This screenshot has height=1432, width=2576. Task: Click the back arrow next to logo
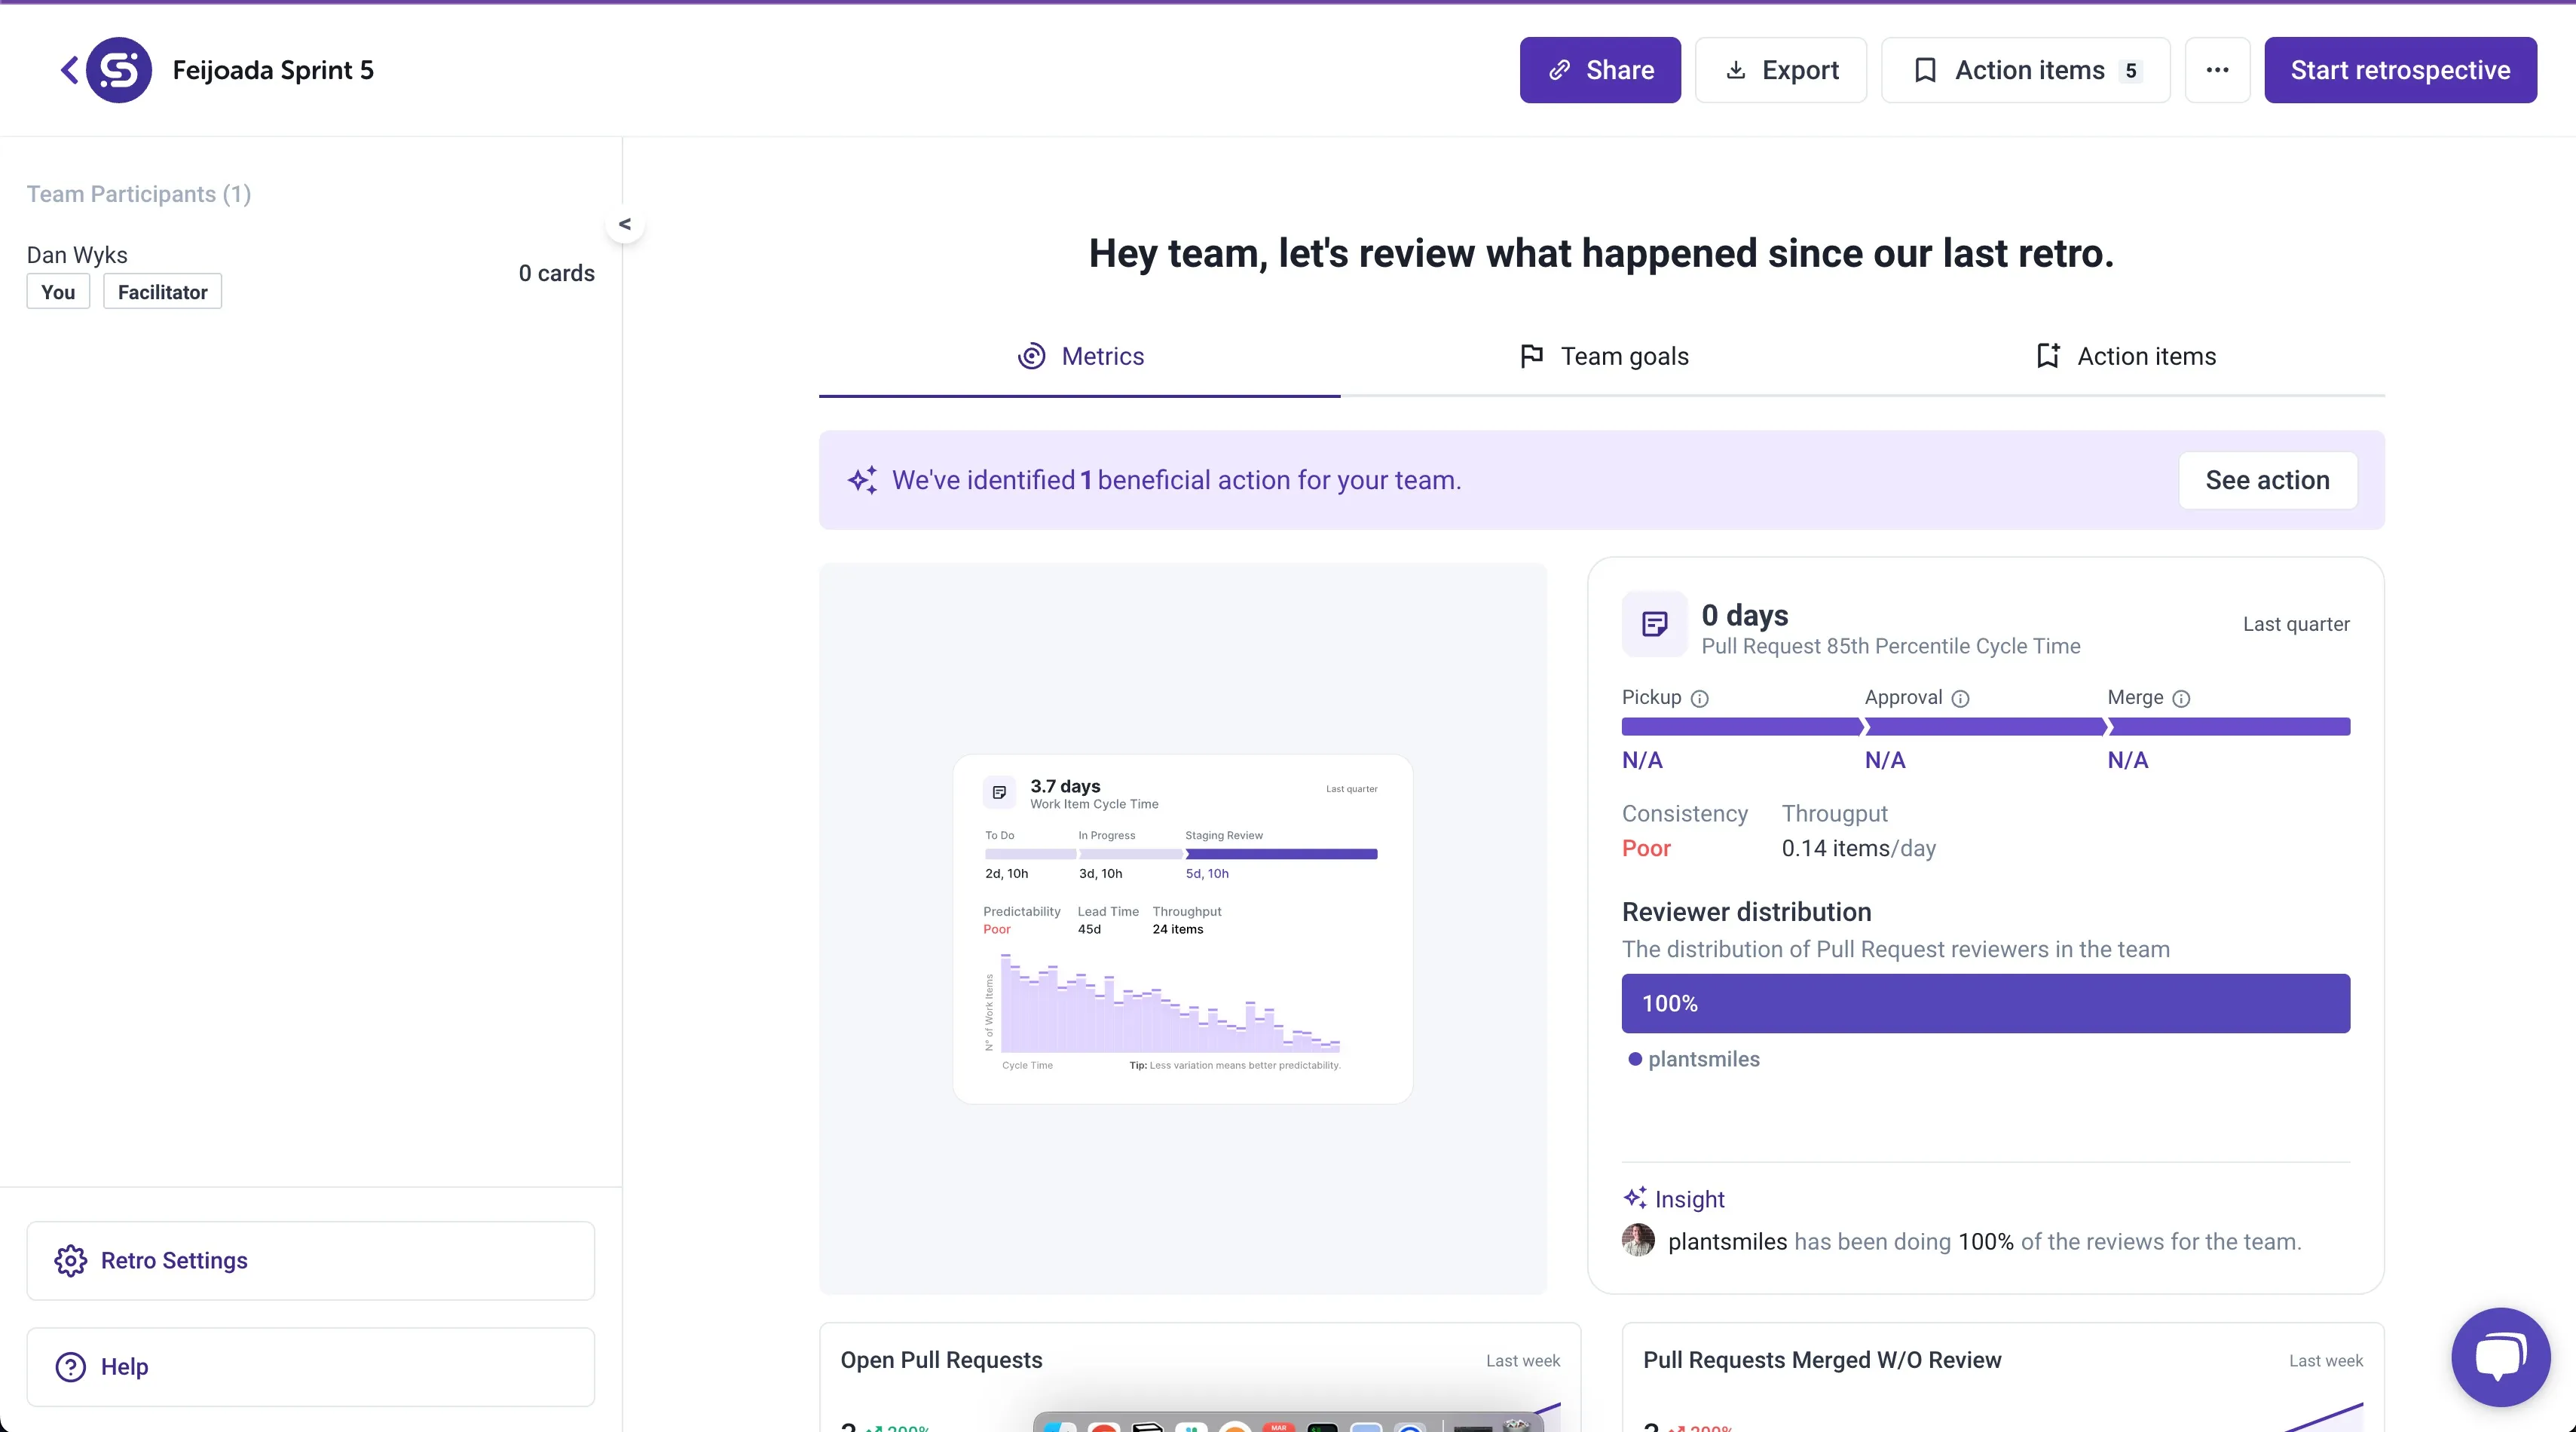point(69,70)
